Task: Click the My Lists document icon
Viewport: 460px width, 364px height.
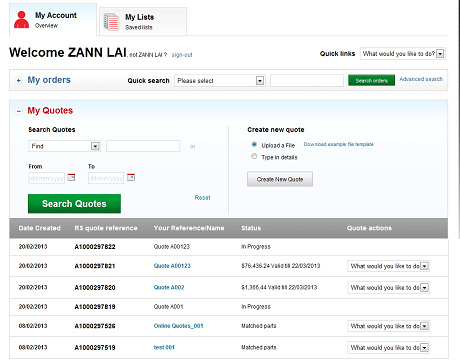Action: click(x=111, y=22)
